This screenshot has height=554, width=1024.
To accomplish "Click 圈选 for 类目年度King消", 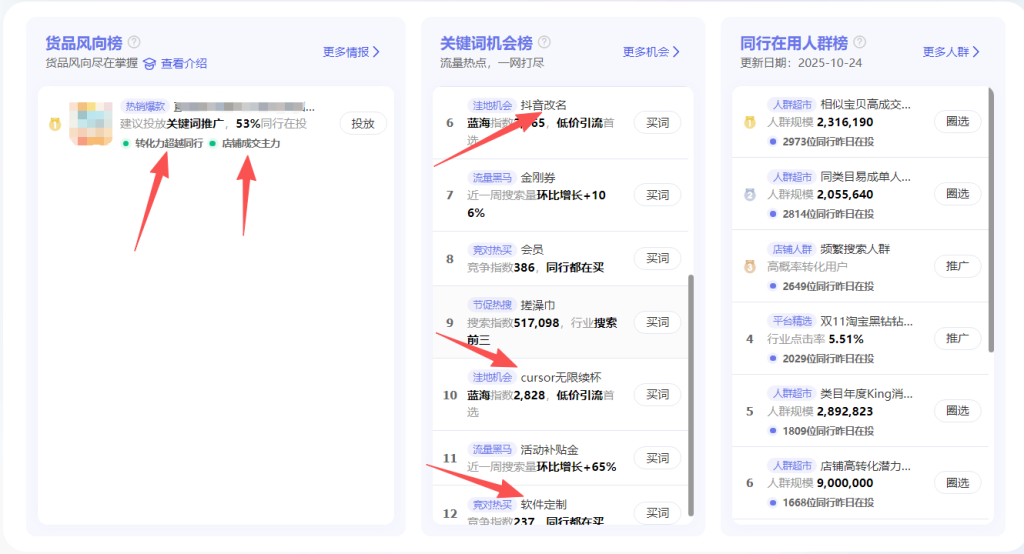I will (x=957, y=410).
